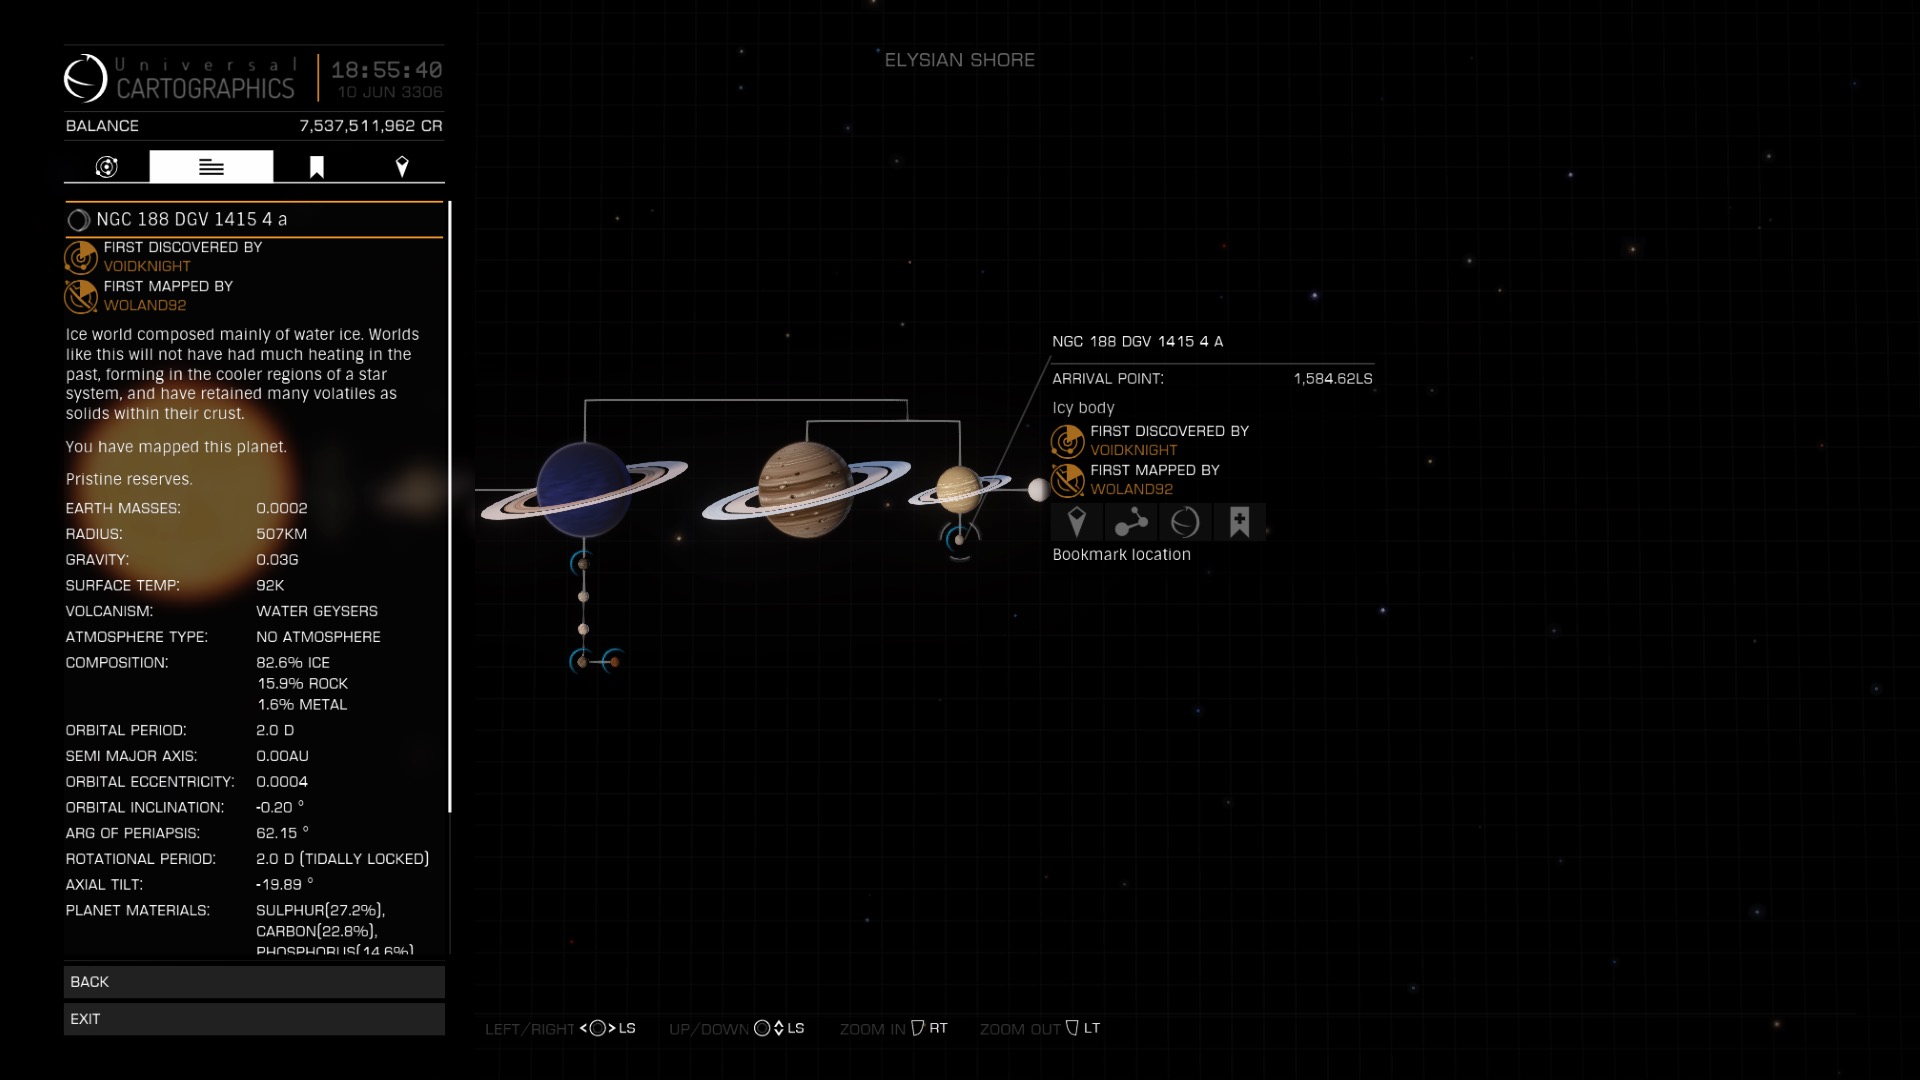Select second moon below the blue giant
The image size is (1920, 1080).
point(583,597)
